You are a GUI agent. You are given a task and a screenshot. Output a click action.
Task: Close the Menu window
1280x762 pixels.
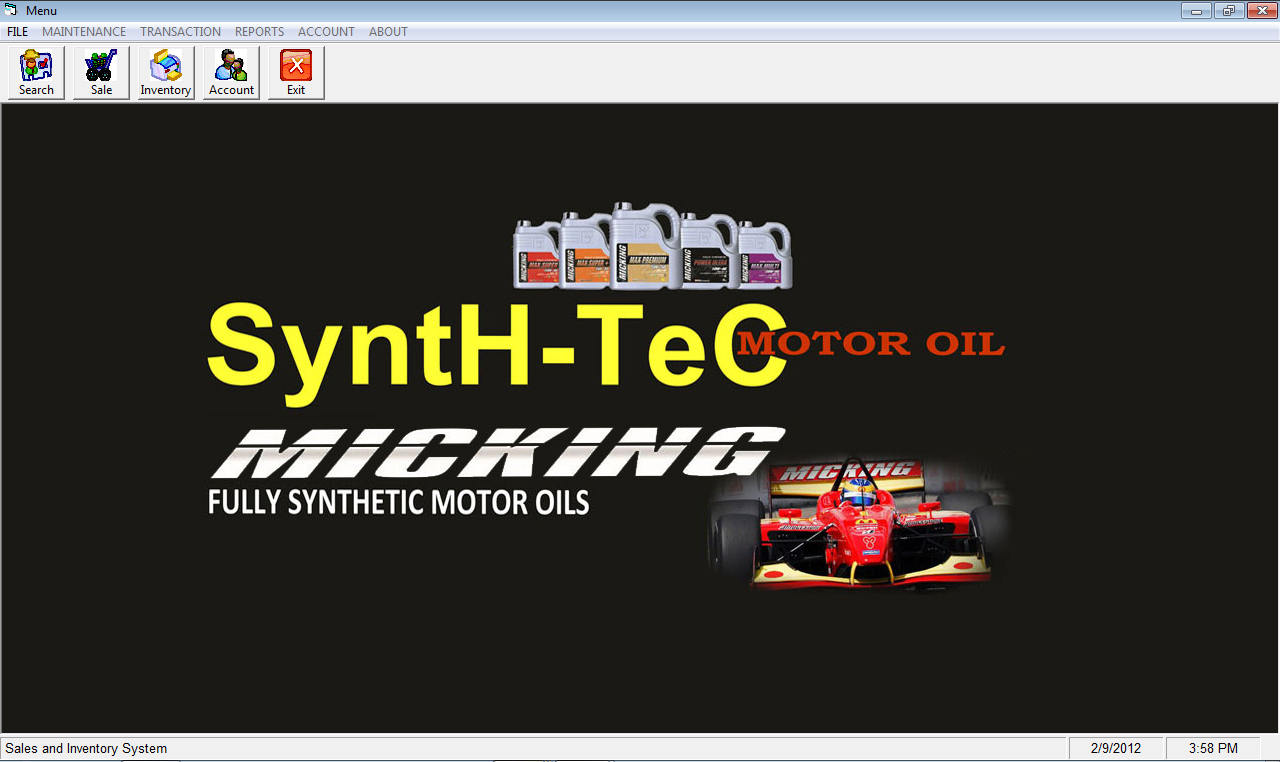point(1262,11)
